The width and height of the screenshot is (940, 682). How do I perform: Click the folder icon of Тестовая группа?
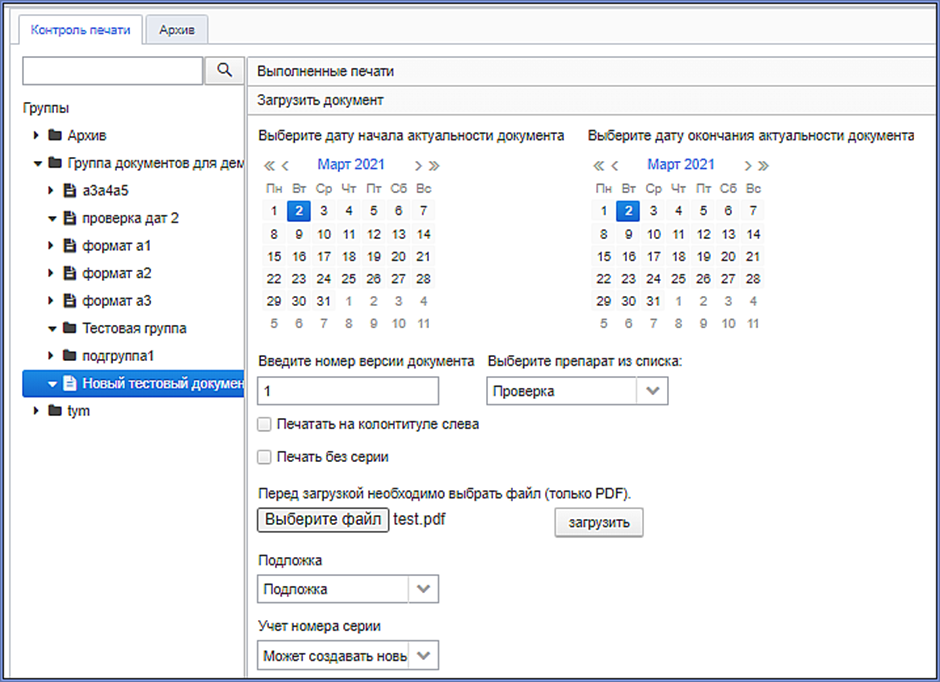pyautogui.click(x=70, y=328)
